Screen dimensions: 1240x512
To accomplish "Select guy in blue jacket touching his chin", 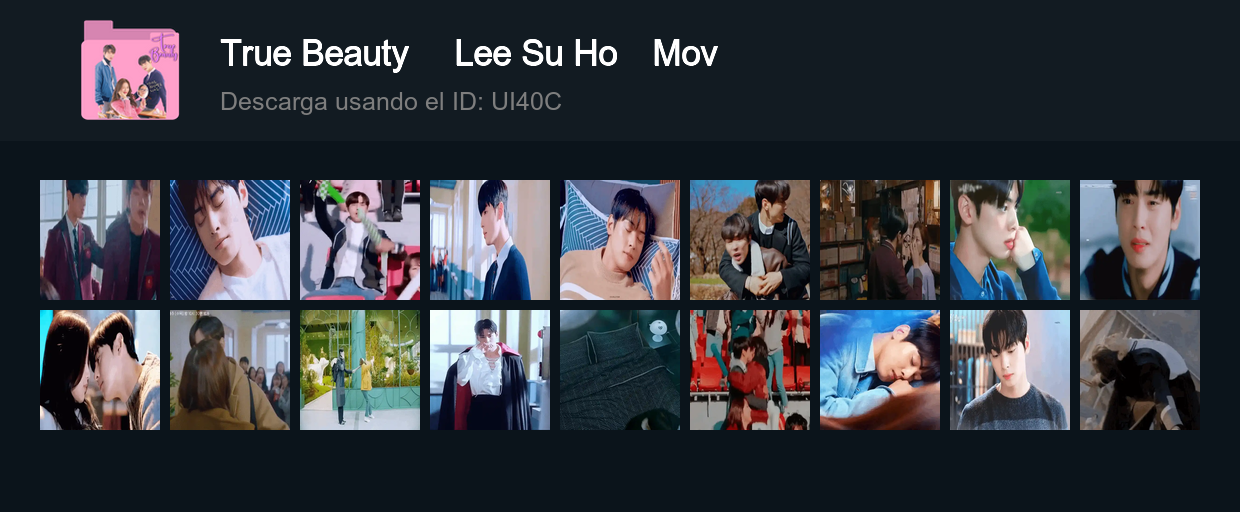I will coord(1010,240).
